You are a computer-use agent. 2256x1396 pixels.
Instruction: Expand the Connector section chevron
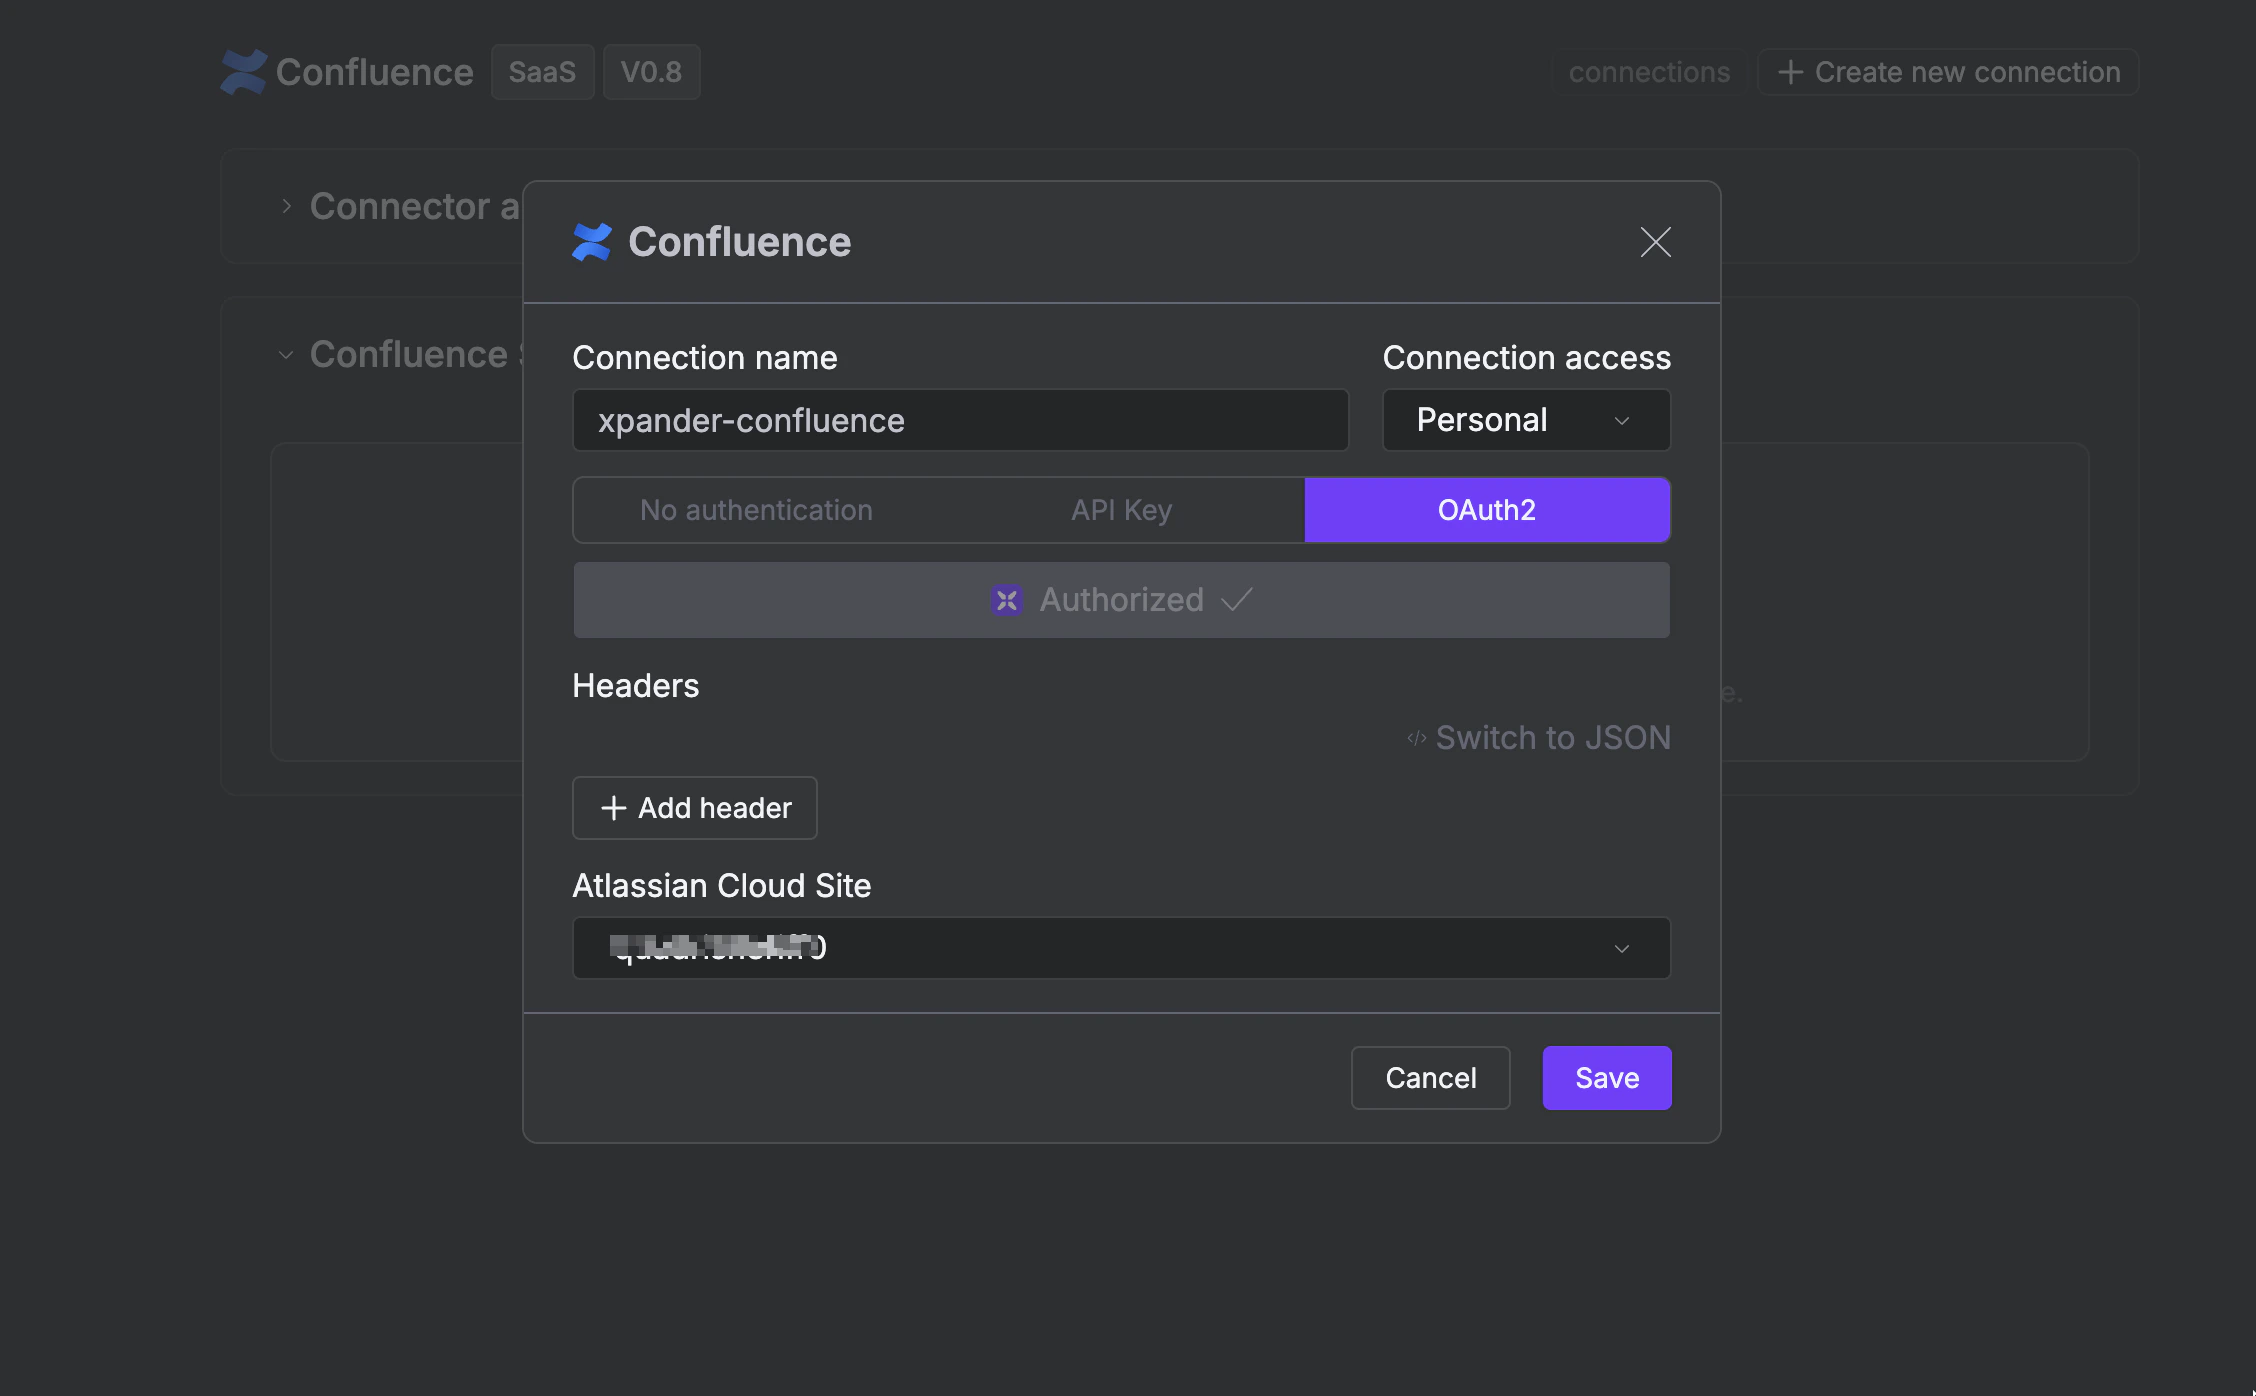pyautogui.click(x=286, y=206)
